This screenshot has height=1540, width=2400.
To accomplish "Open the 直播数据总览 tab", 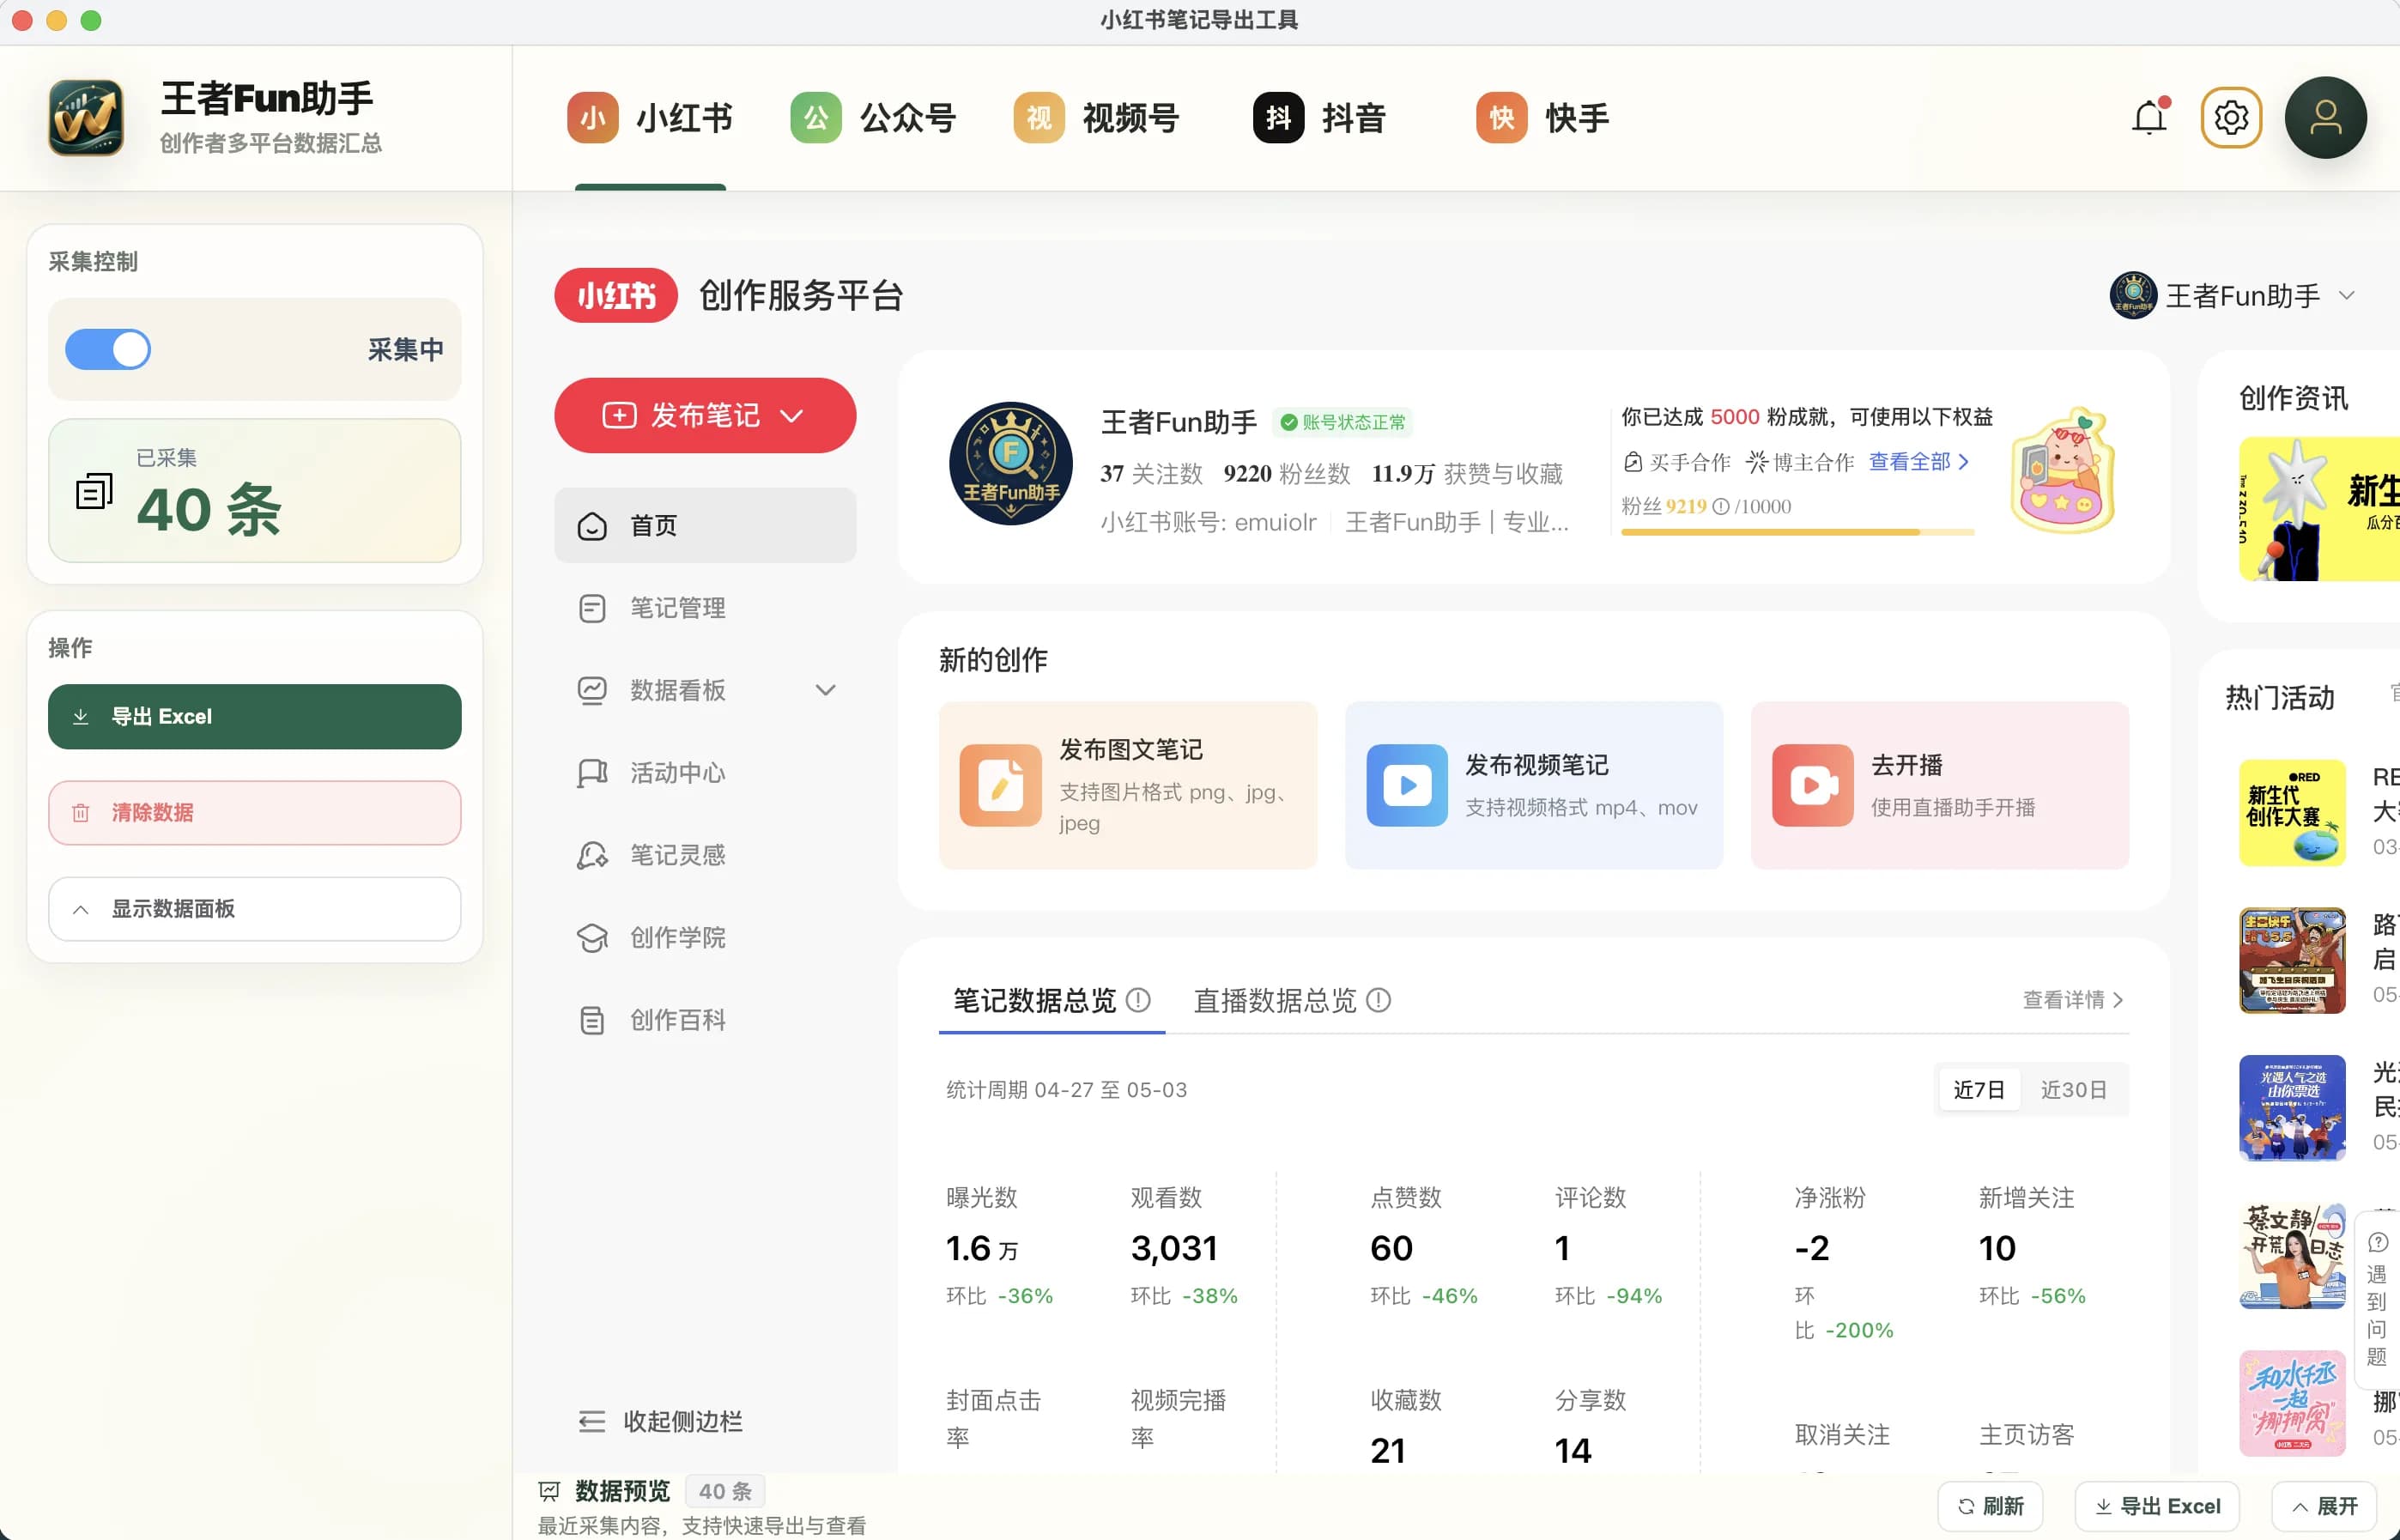I will (x=1291, y=1000).
